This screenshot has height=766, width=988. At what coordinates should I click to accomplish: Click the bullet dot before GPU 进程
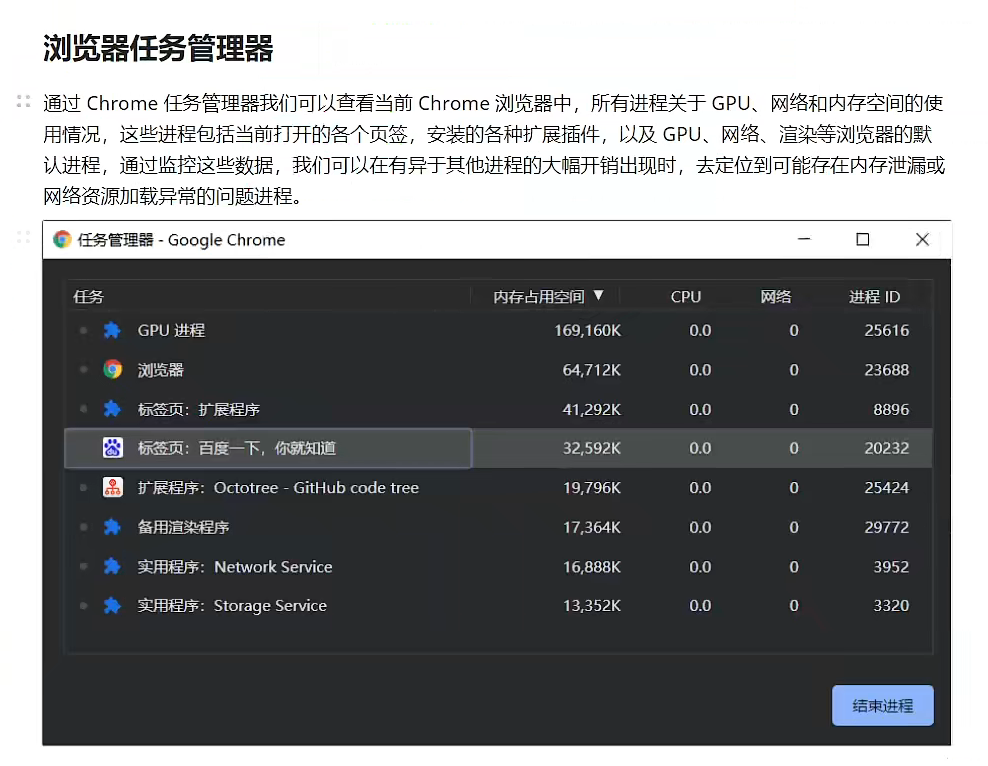84,330
